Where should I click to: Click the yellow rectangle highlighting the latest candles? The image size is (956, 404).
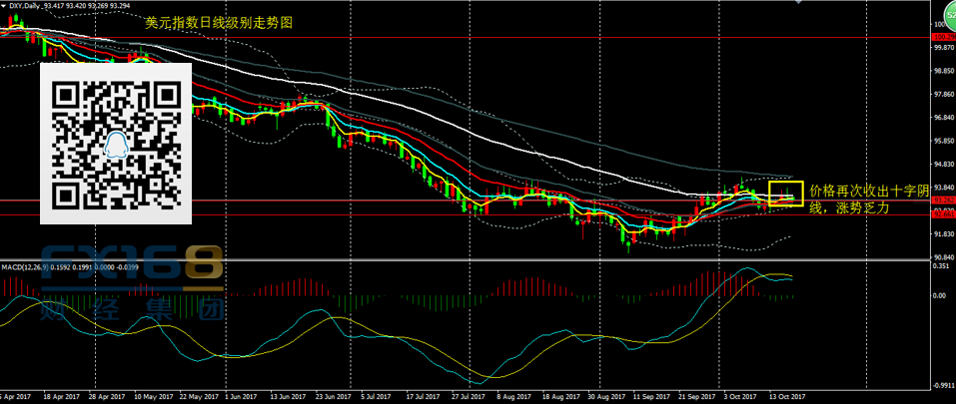coord(785,194)
